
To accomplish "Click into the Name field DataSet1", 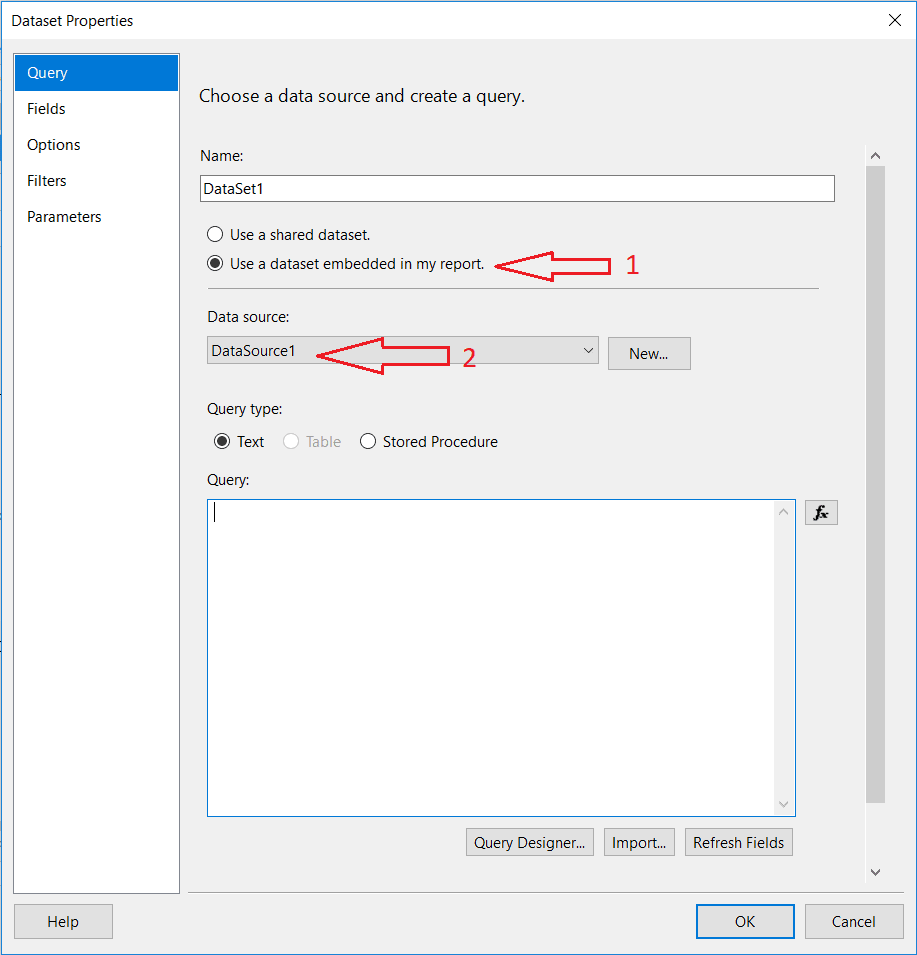I will pos(517,189).
